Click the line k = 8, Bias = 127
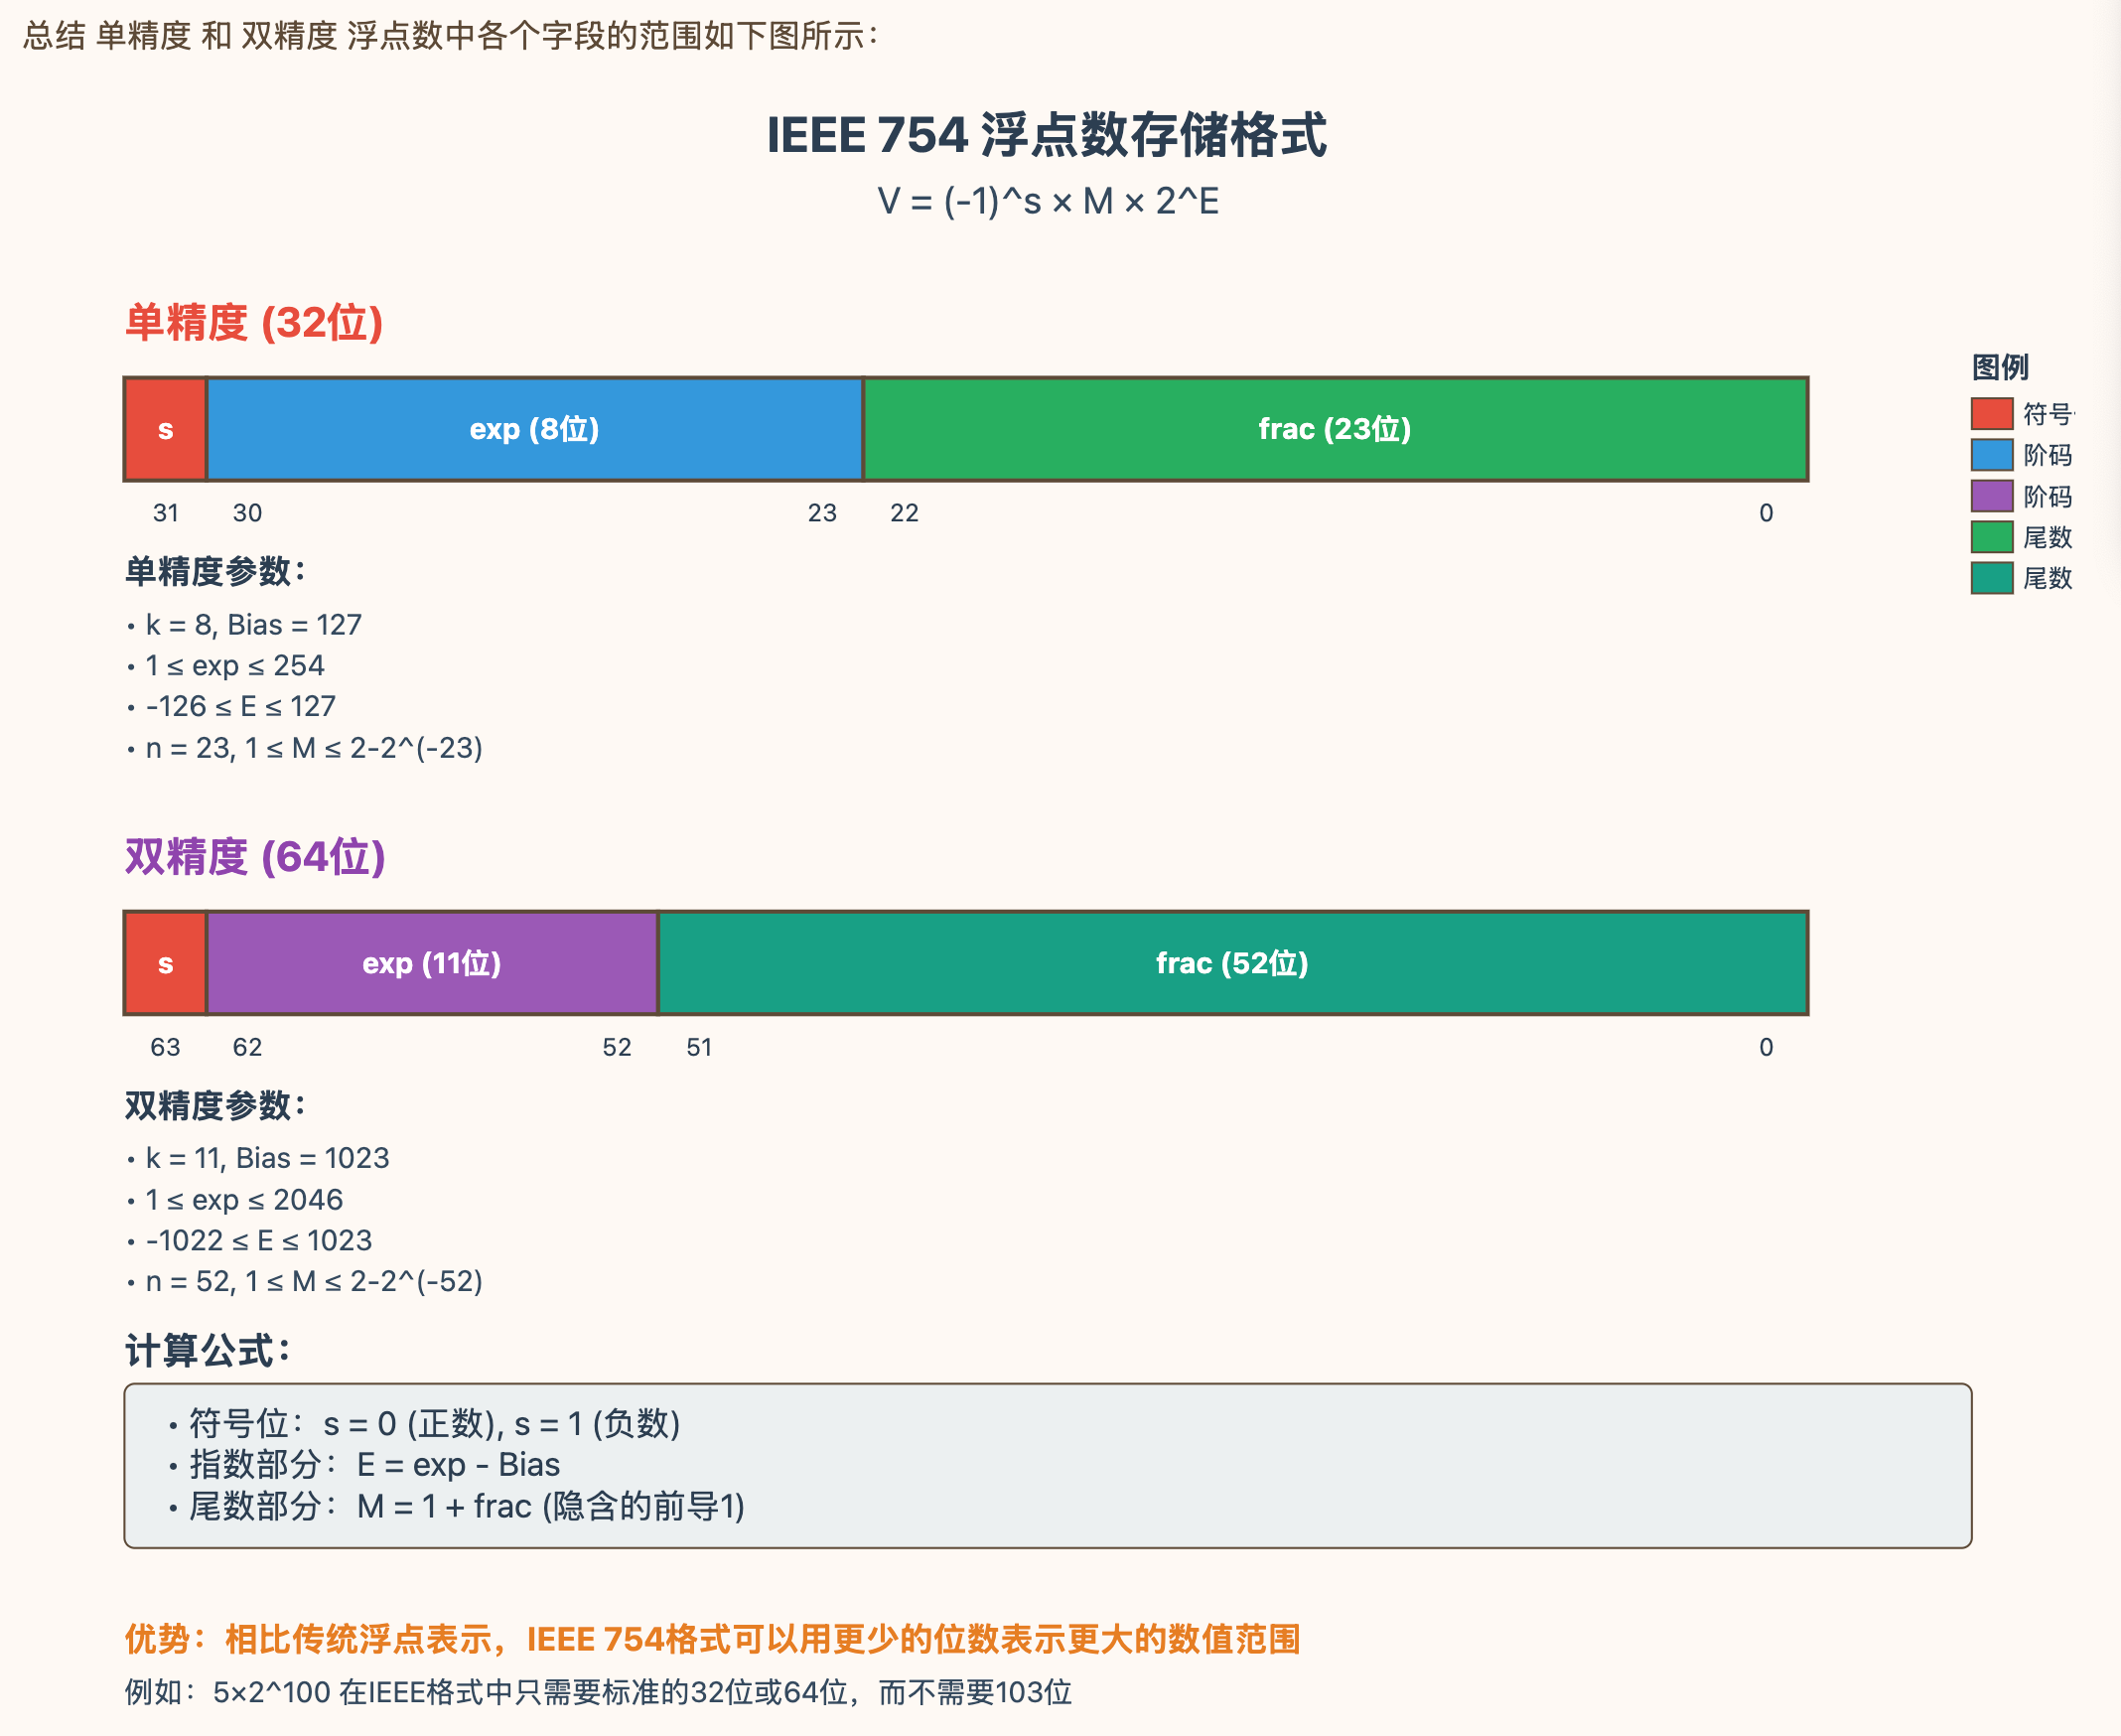The height and width of the screenshot is (1736, 2121). click(x=244, y=625)
